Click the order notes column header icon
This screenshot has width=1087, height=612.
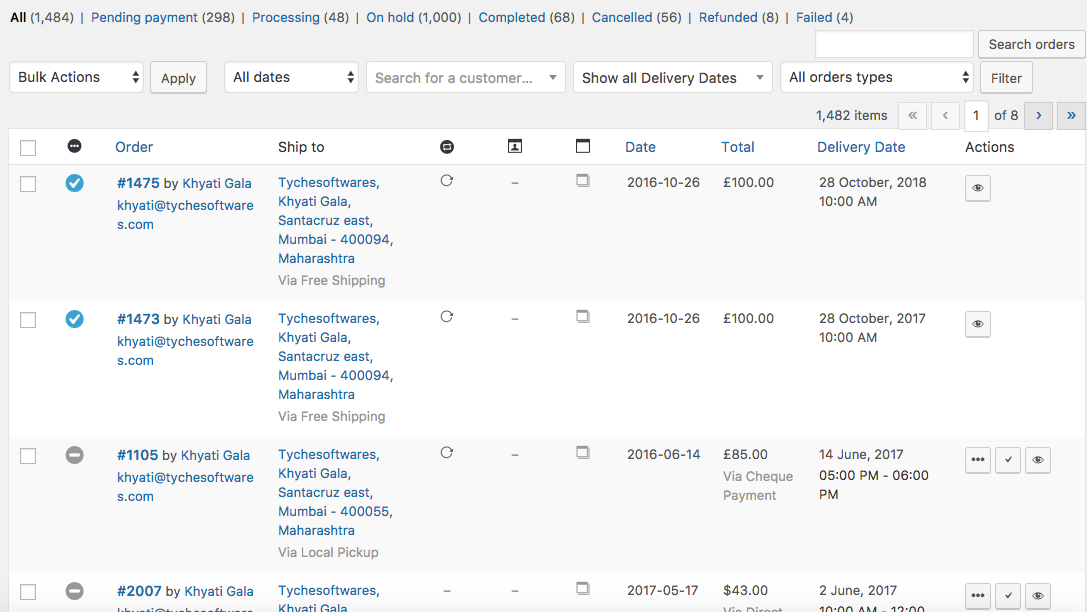[515, 146]
